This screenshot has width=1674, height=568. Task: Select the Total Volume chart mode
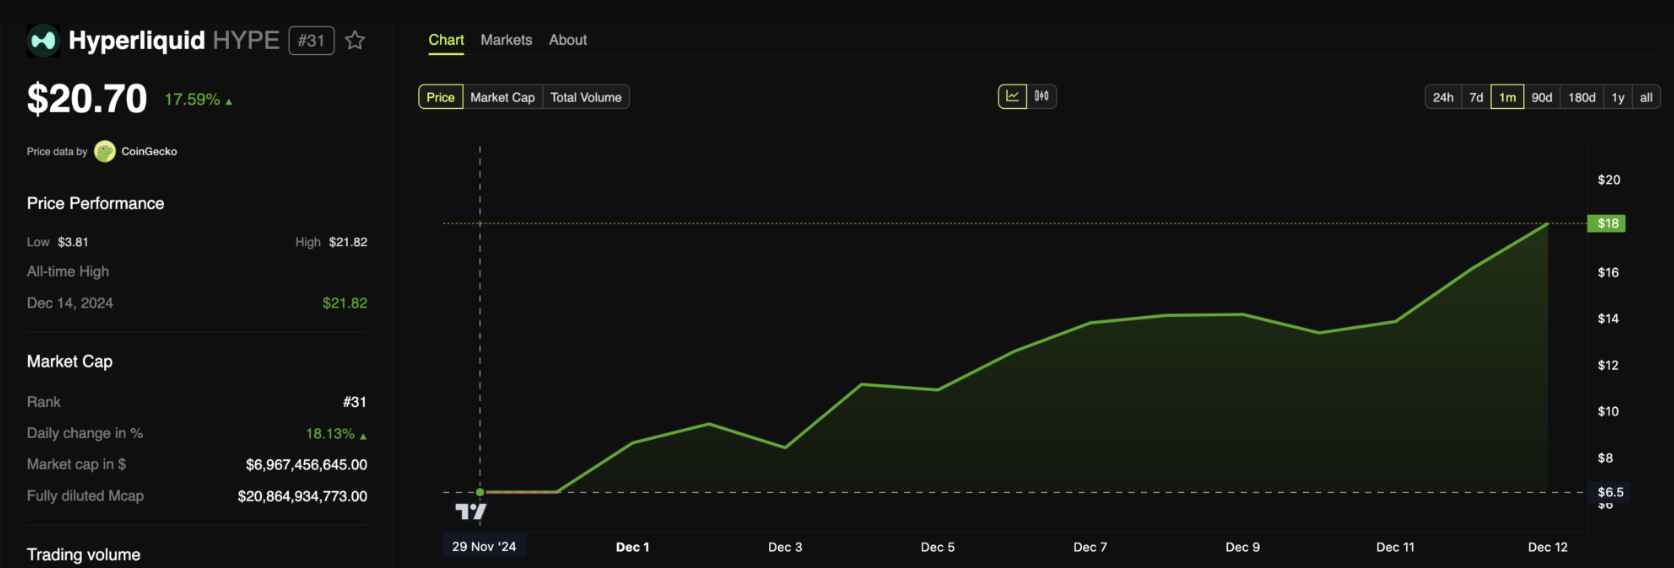(586, 97)
